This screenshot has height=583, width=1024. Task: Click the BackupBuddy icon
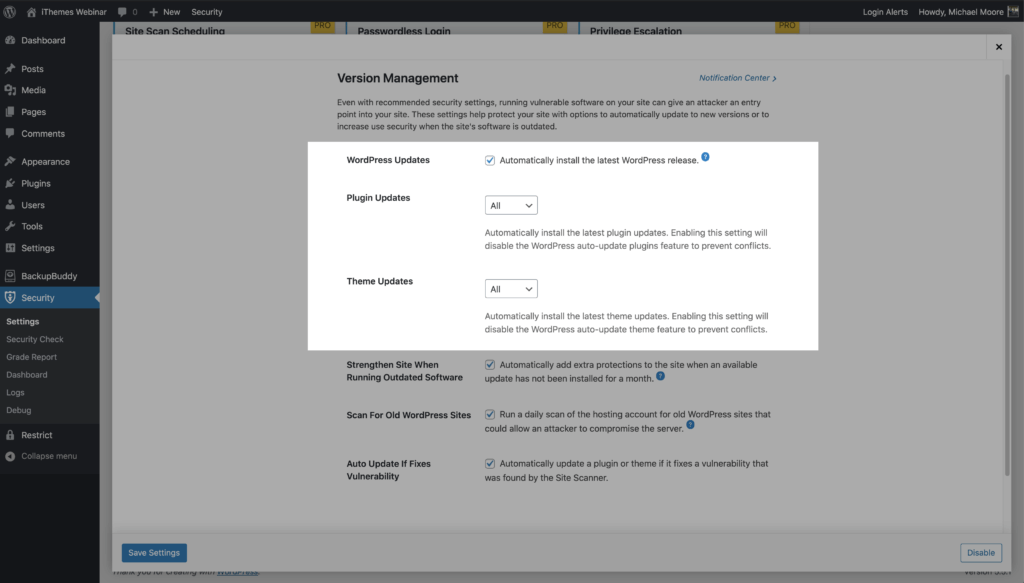[x=10, y=276]
